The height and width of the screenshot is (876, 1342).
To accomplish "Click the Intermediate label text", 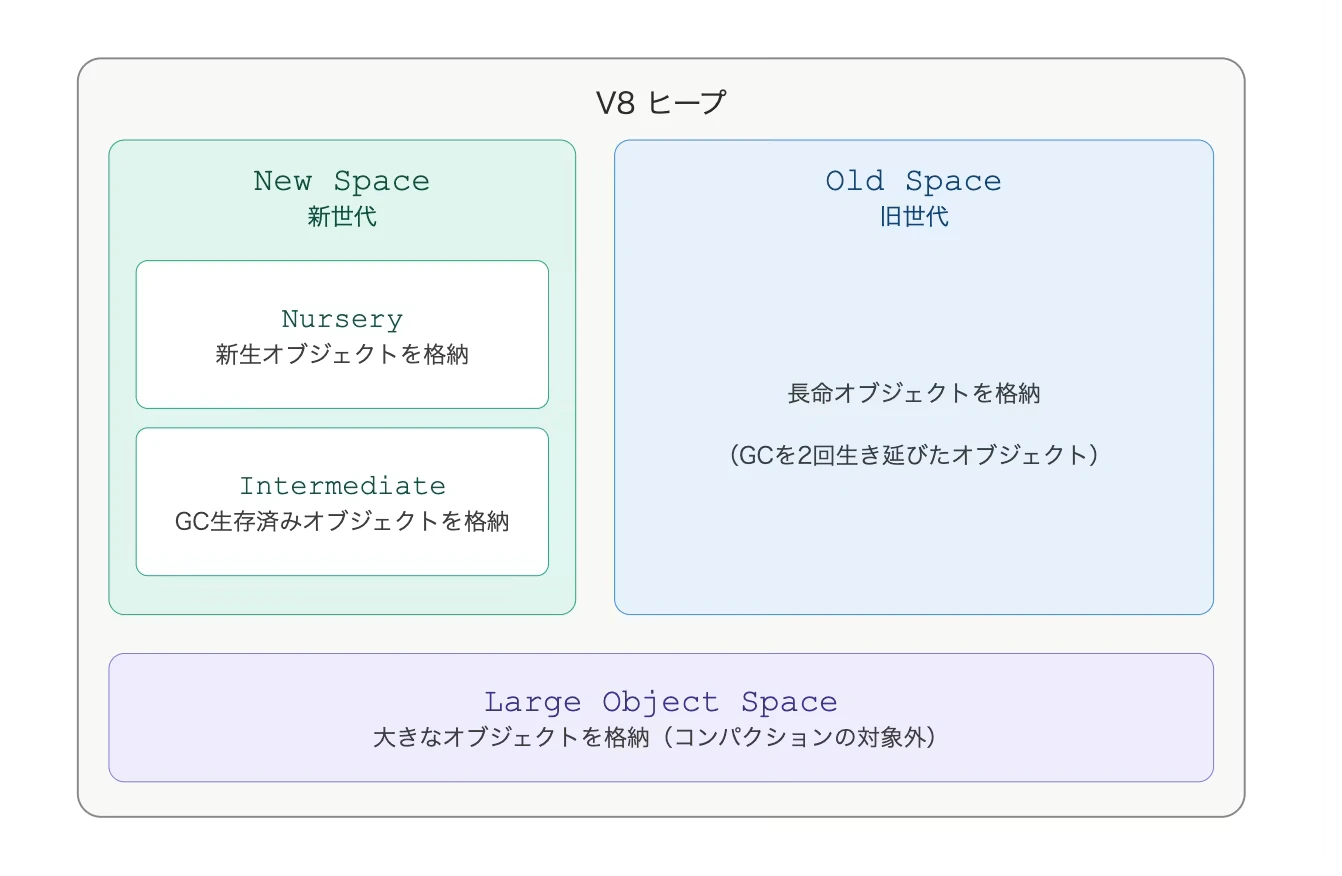I will click(x=342, y=486).
